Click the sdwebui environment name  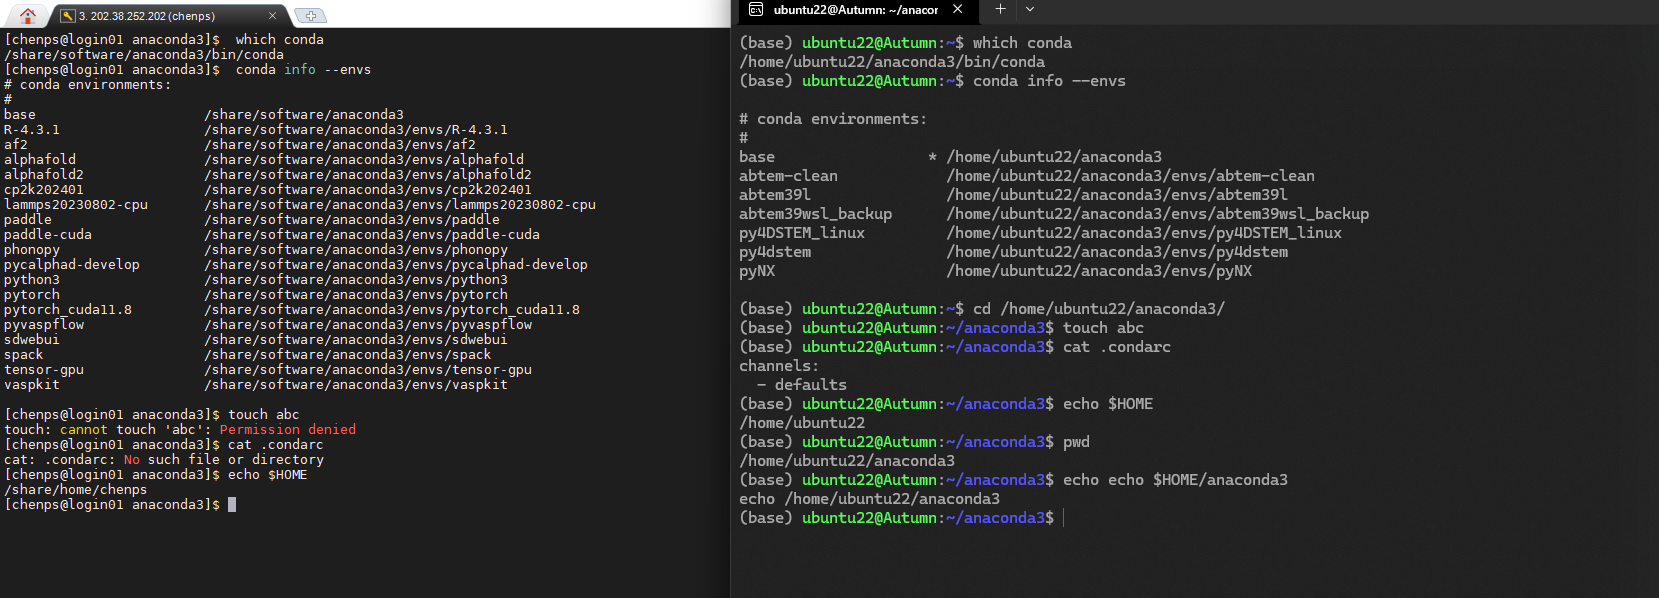[x=32, y=340]
